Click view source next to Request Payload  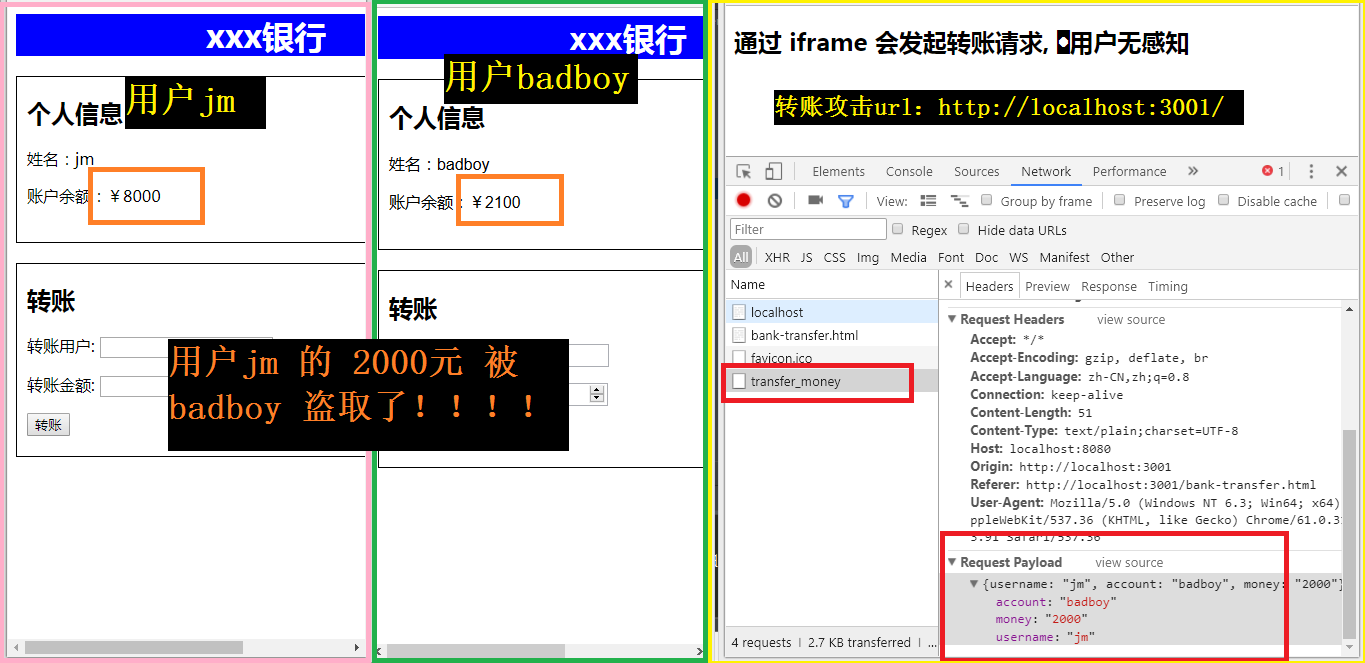click(x=1129, y=562)
